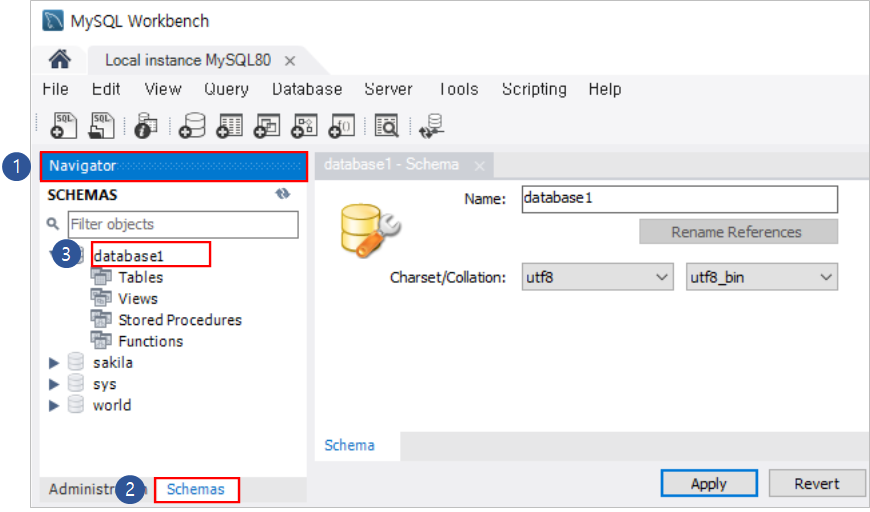Open the utf8 charset dropdown

(598, 277)
